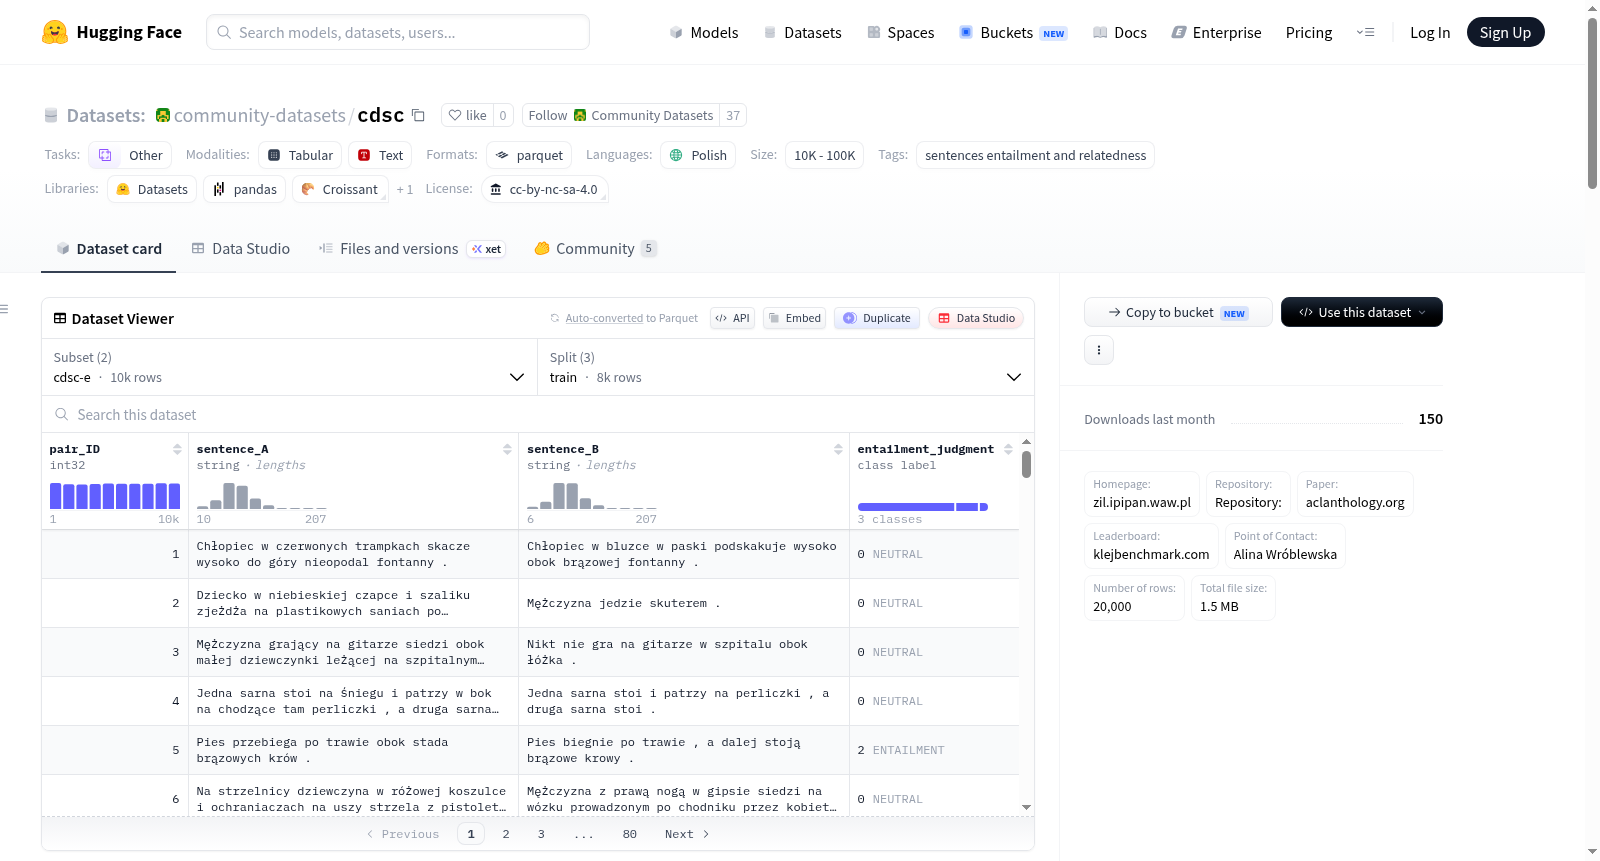This screenshot has height=861, width=1600.
Task: Select the Dataset card tab
Action: 109,249
